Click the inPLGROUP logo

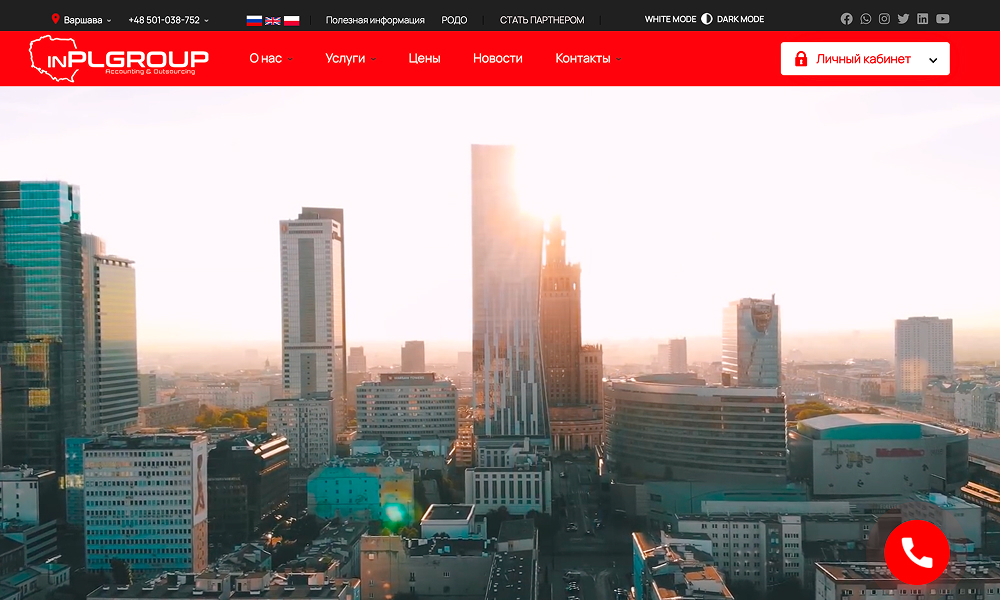point(119,58)
